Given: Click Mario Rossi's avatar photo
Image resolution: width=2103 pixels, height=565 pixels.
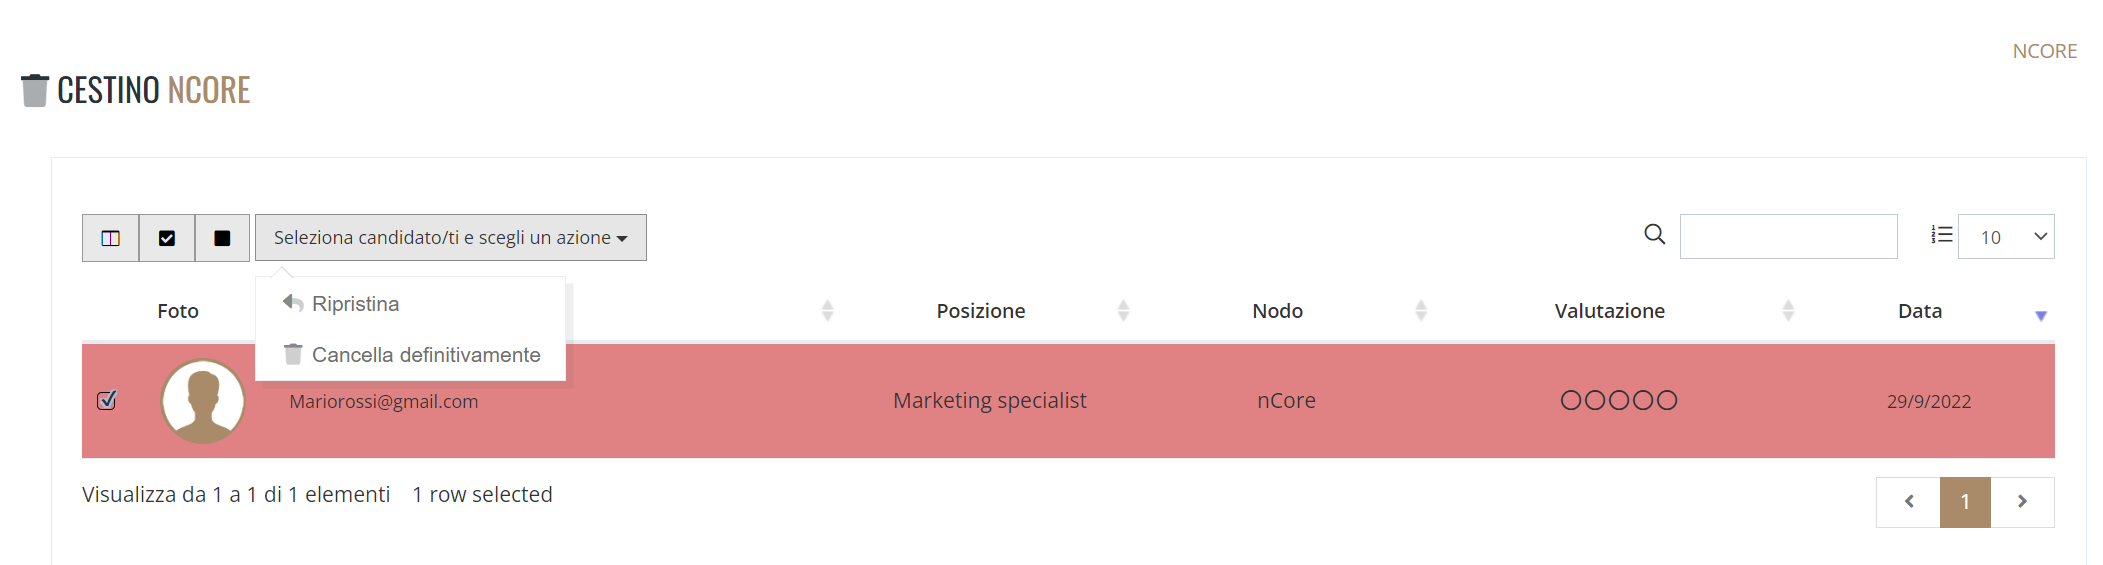Looking at the screenshot, I should tap(203, 401).
